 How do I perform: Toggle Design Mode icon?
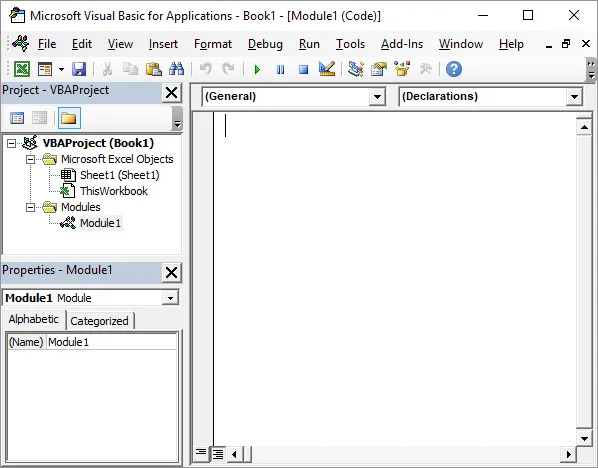[327, 69]
